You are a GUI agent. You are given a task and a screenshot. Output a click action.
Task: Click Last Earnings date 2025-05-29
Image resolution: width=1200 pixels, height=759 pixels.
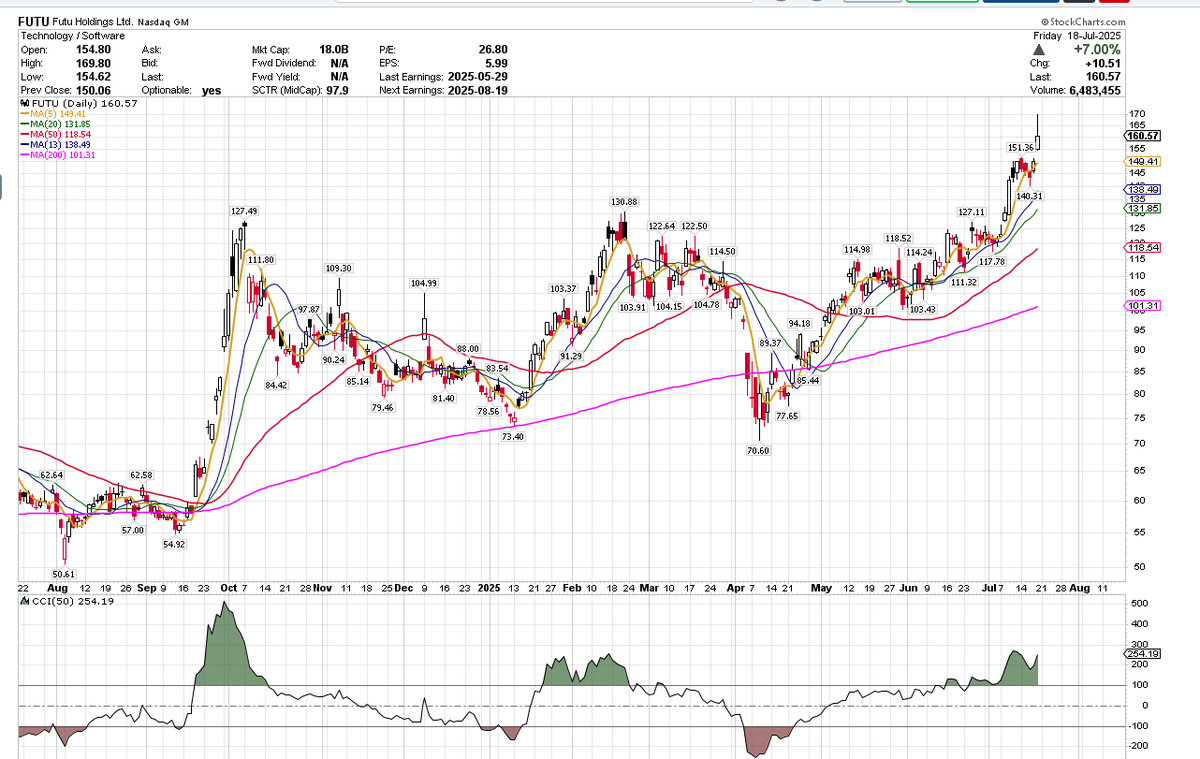(x=479, y=75)
